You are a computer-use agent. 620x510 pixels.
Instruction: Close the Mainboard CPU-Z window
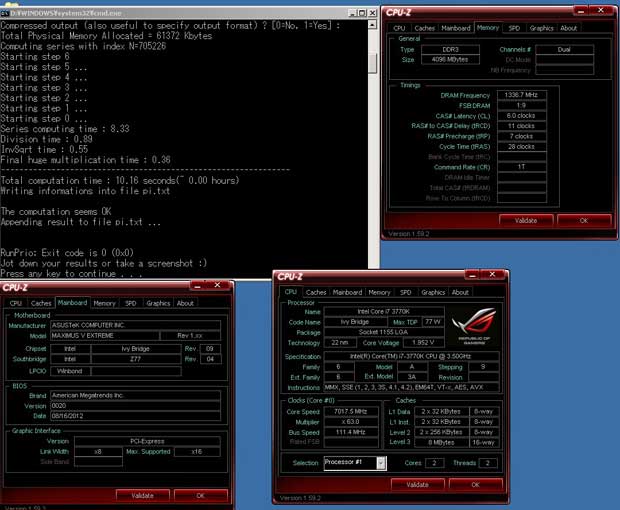[217, 285]
